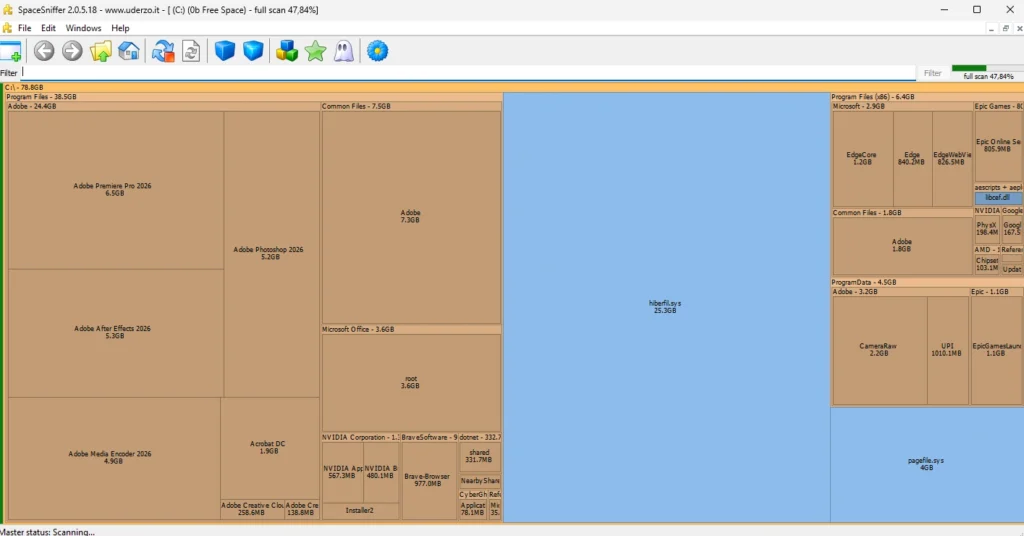The image size is (1024, 536).
Task: Open the File menu
Action: point(25,28)
